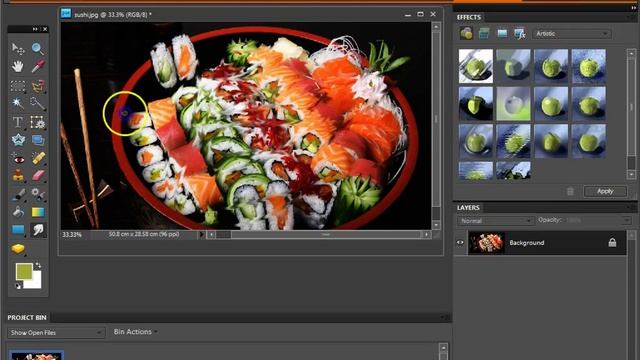The image size is (640, 360).
Task: Open document info arrow in status bar
Action: [x=201, y=235]
